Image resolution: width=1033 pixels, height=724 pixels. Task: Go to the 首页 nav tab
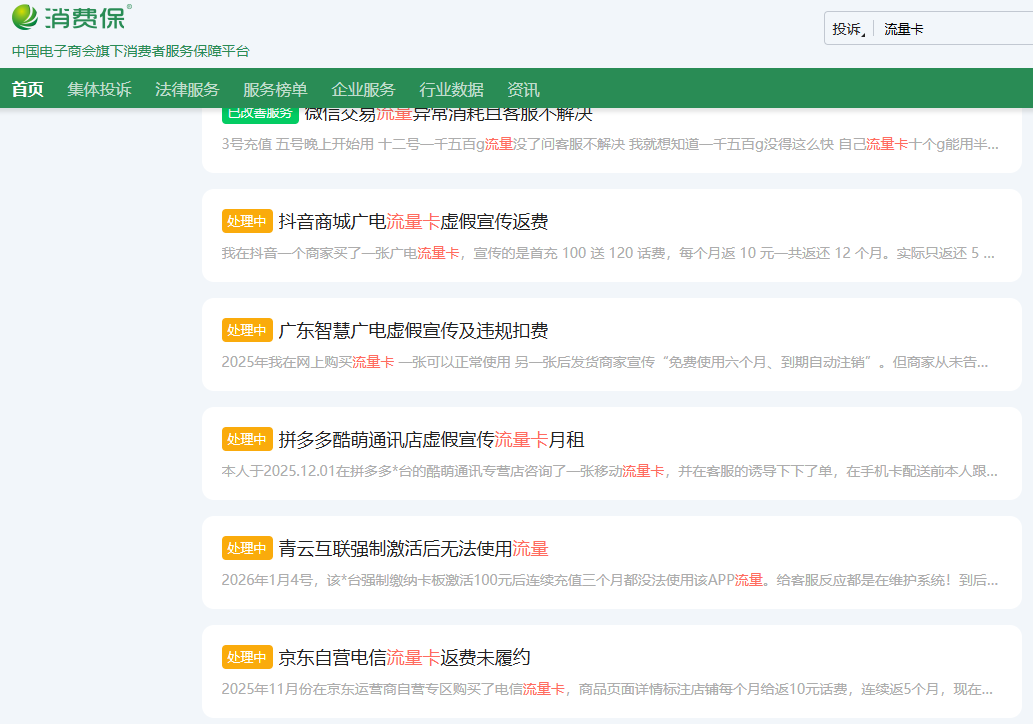tap(28, 89)
